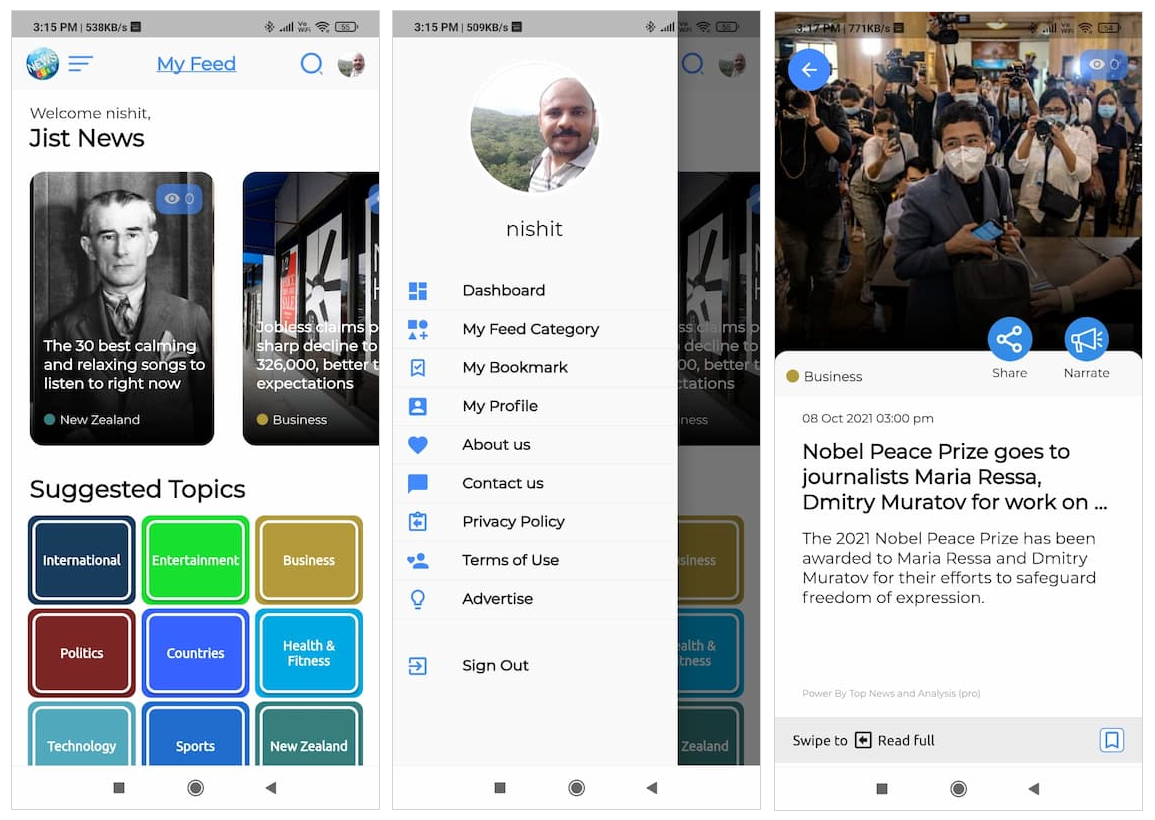Click the My Feed title link
The width and height of the screenshot is (1155, 820).
196,64
